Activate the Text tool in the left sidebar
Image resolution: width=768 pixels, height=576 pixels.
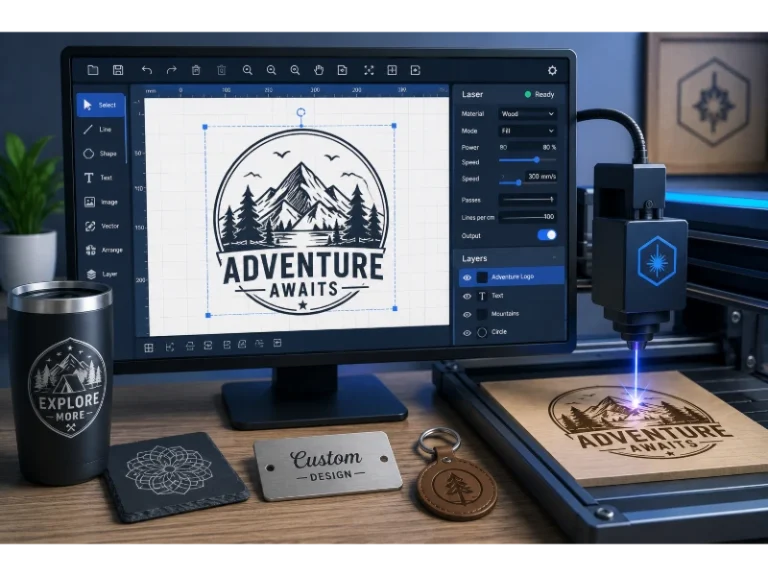click(100, 177)
